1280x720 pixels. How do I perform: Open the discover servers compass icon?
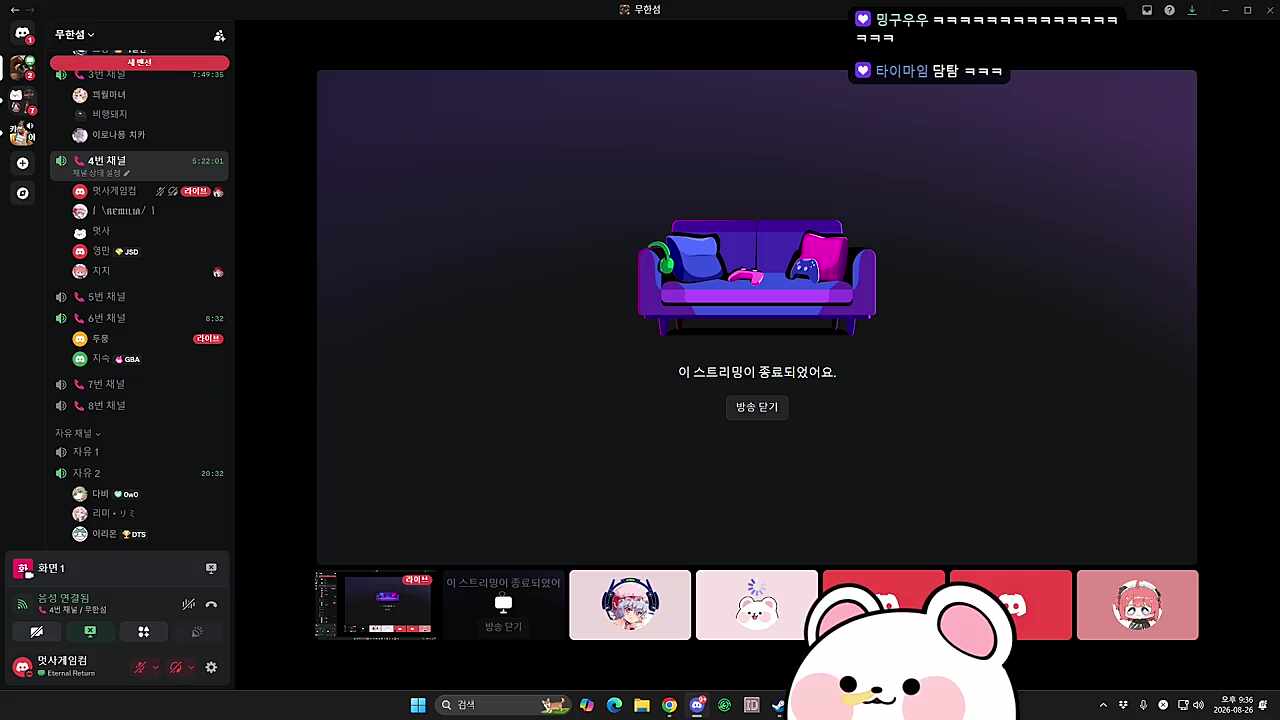click(x=22, y=193)
